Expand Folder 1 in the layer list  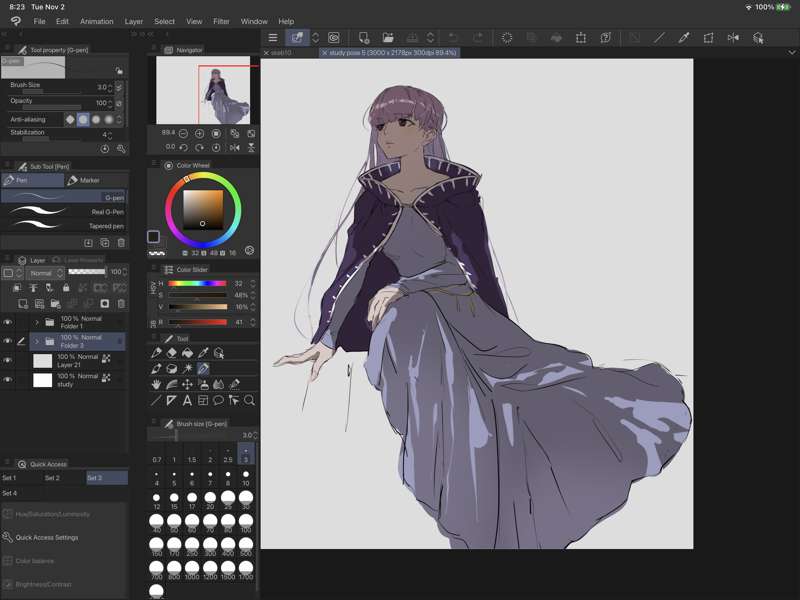click(37, 322)
